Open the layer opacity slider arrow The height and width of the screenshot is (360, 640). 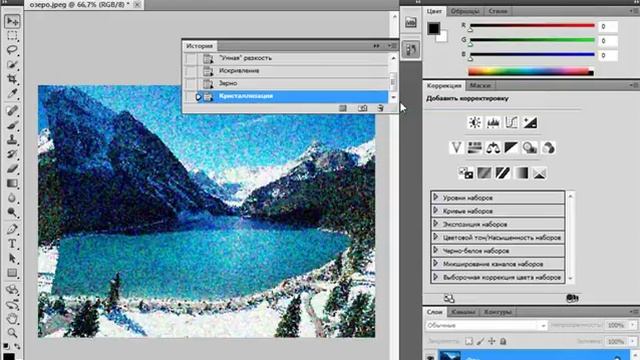(633, 325)
